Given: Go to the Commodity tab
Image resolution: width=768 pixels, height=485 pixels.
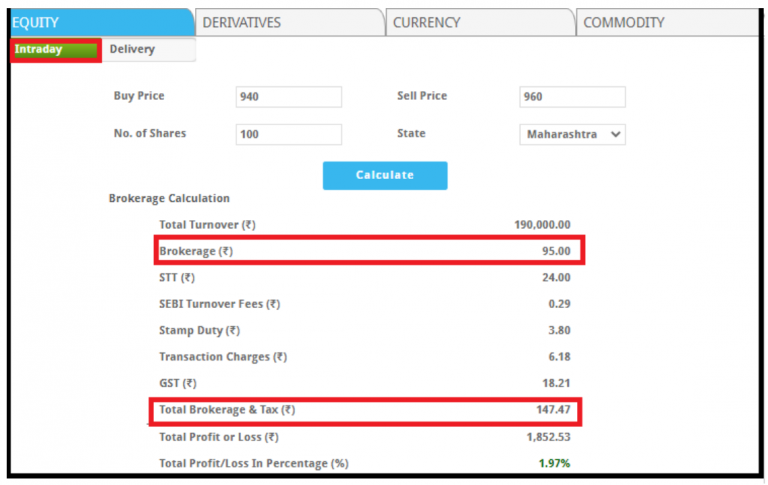Looking at the screenshot, I should click(x=668, y=22).
